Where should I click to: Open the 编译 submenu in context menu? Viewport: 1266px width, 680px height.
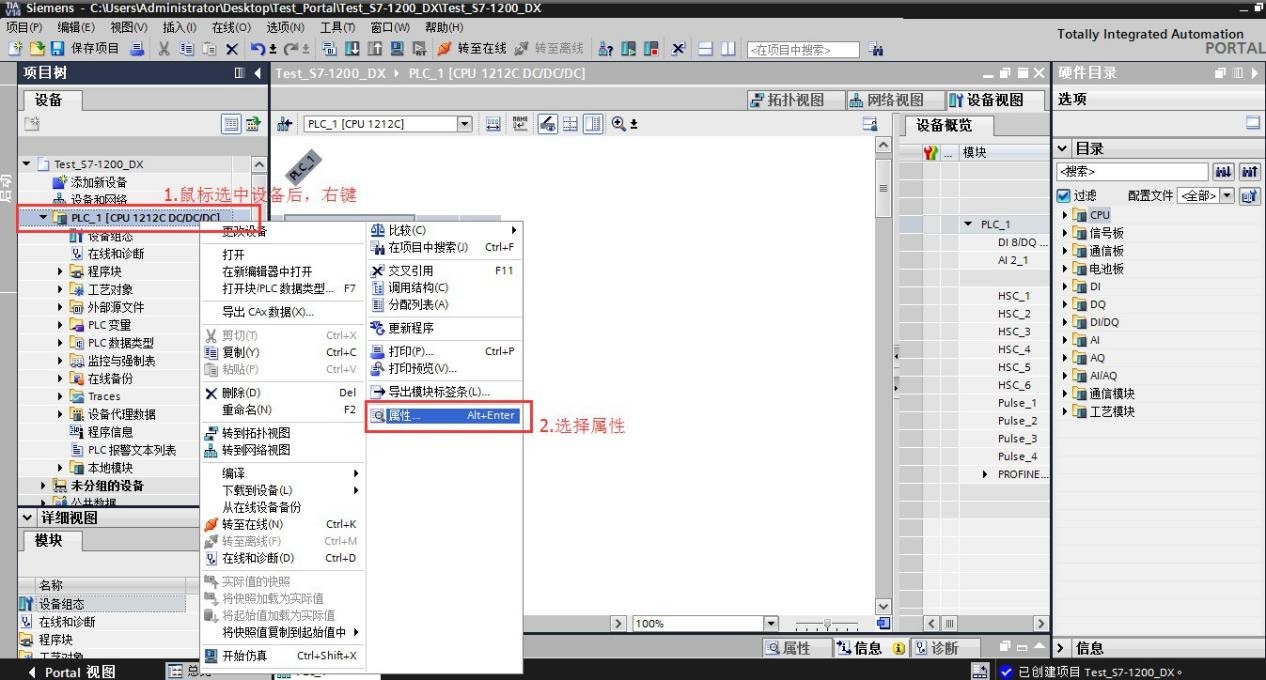pyautogui.click(x=281, y=473)
